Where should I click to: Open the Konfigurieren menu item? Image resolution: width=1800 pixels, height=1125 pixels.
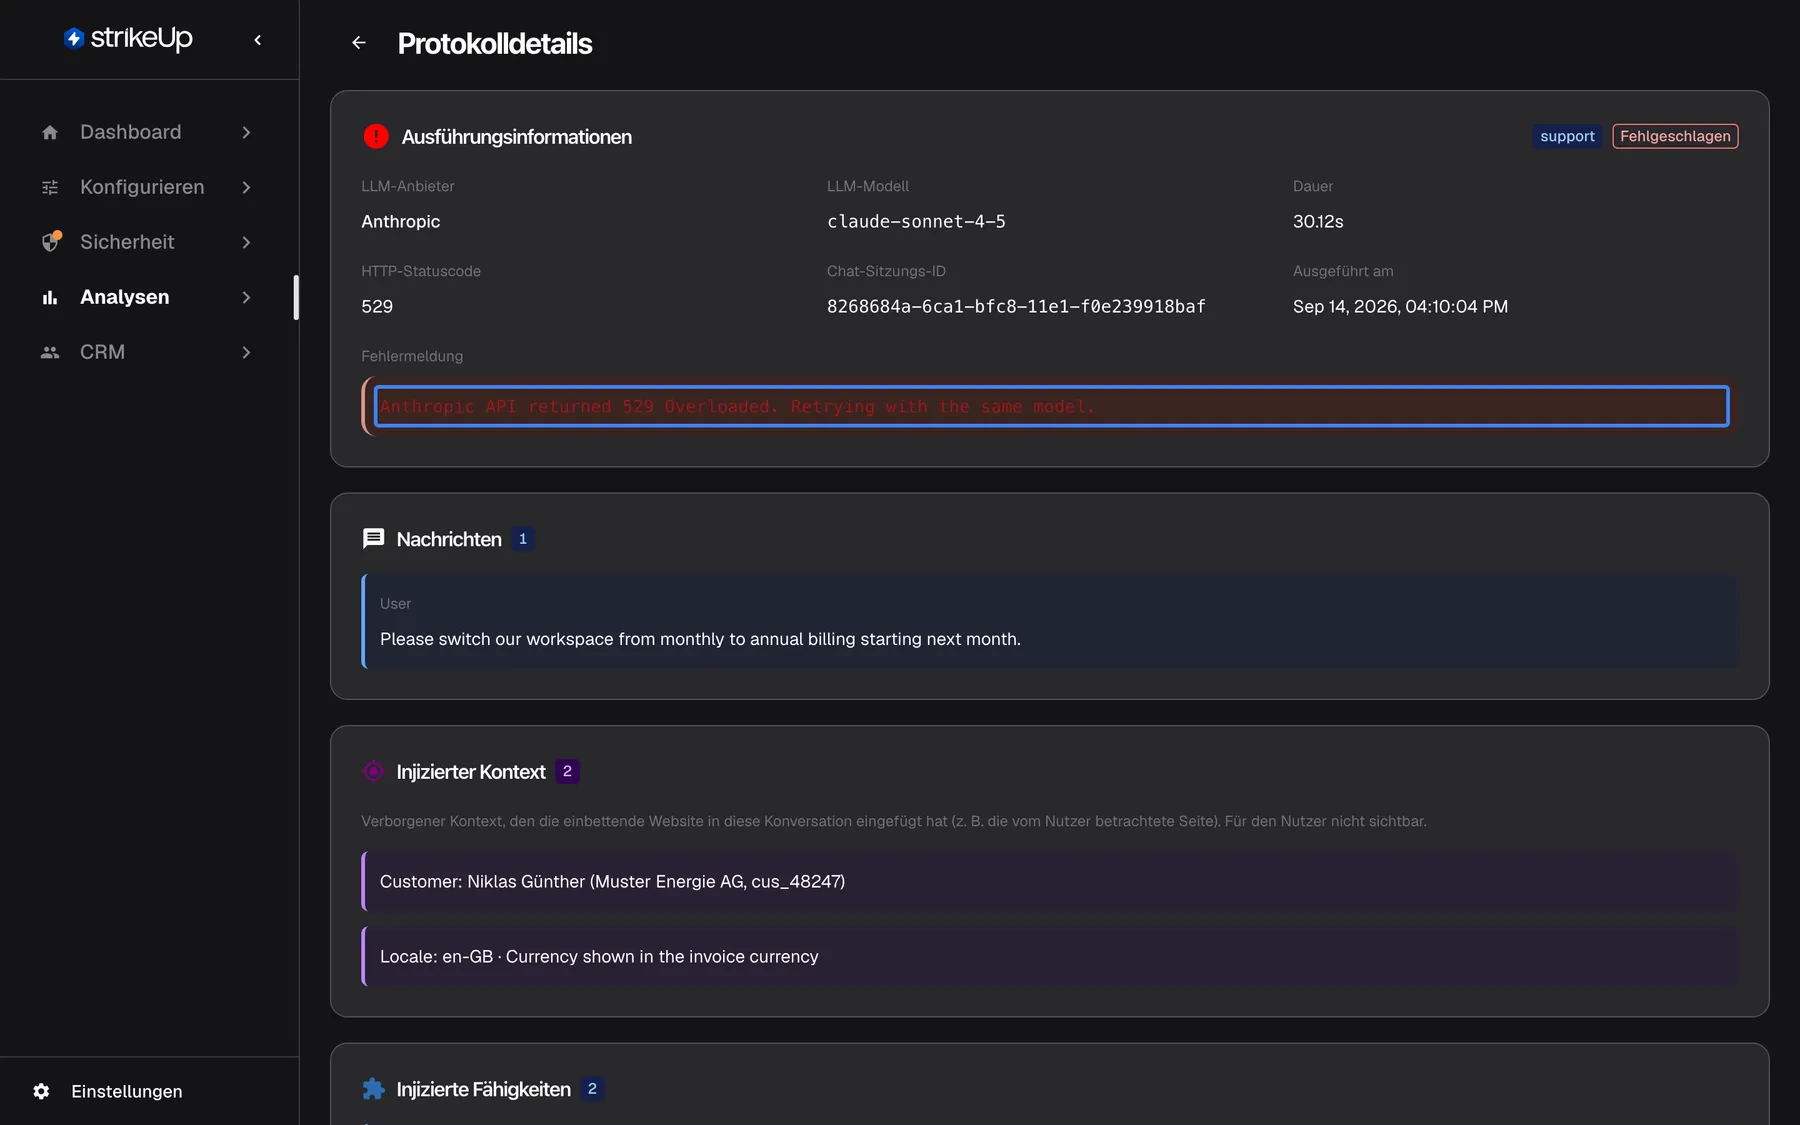[x=149, y=187]
